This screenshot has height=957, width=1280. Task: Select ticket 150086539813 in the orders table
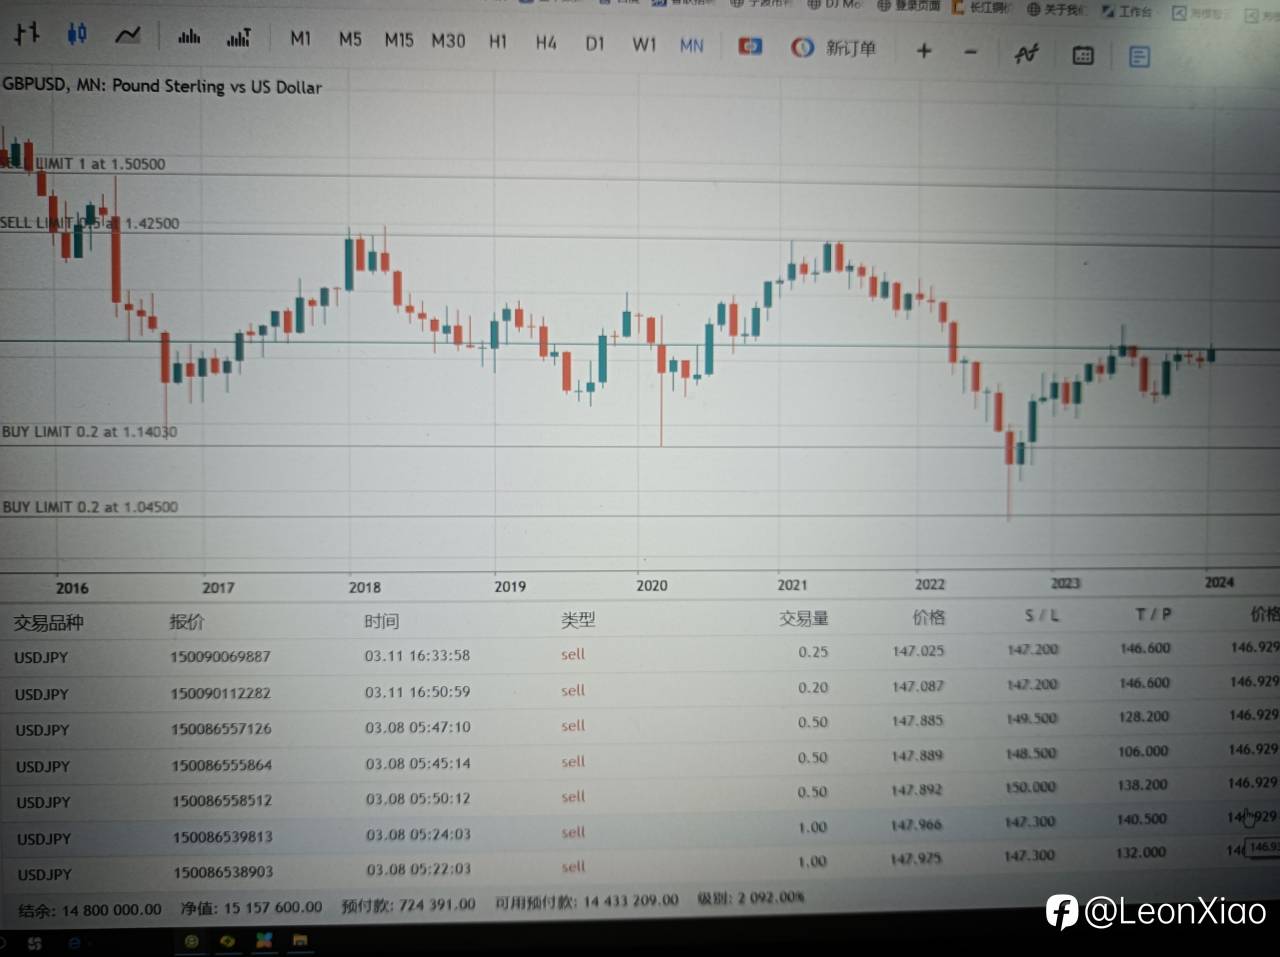223,837
